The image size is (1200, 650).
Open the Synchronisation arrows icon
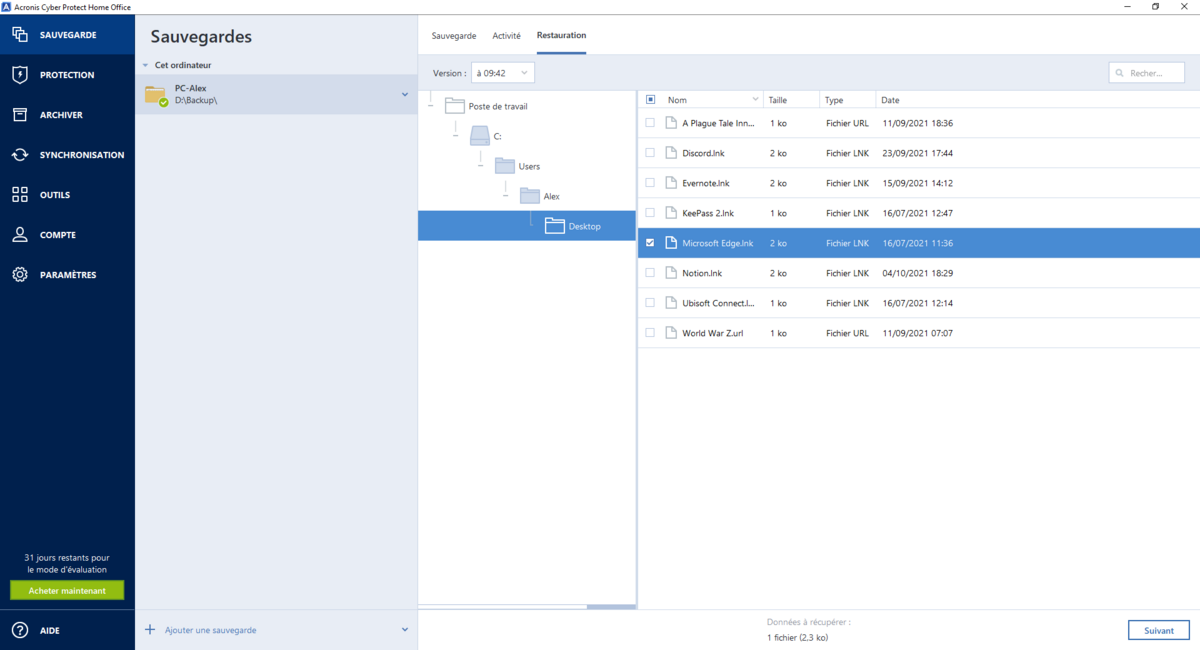pos(20,155)
